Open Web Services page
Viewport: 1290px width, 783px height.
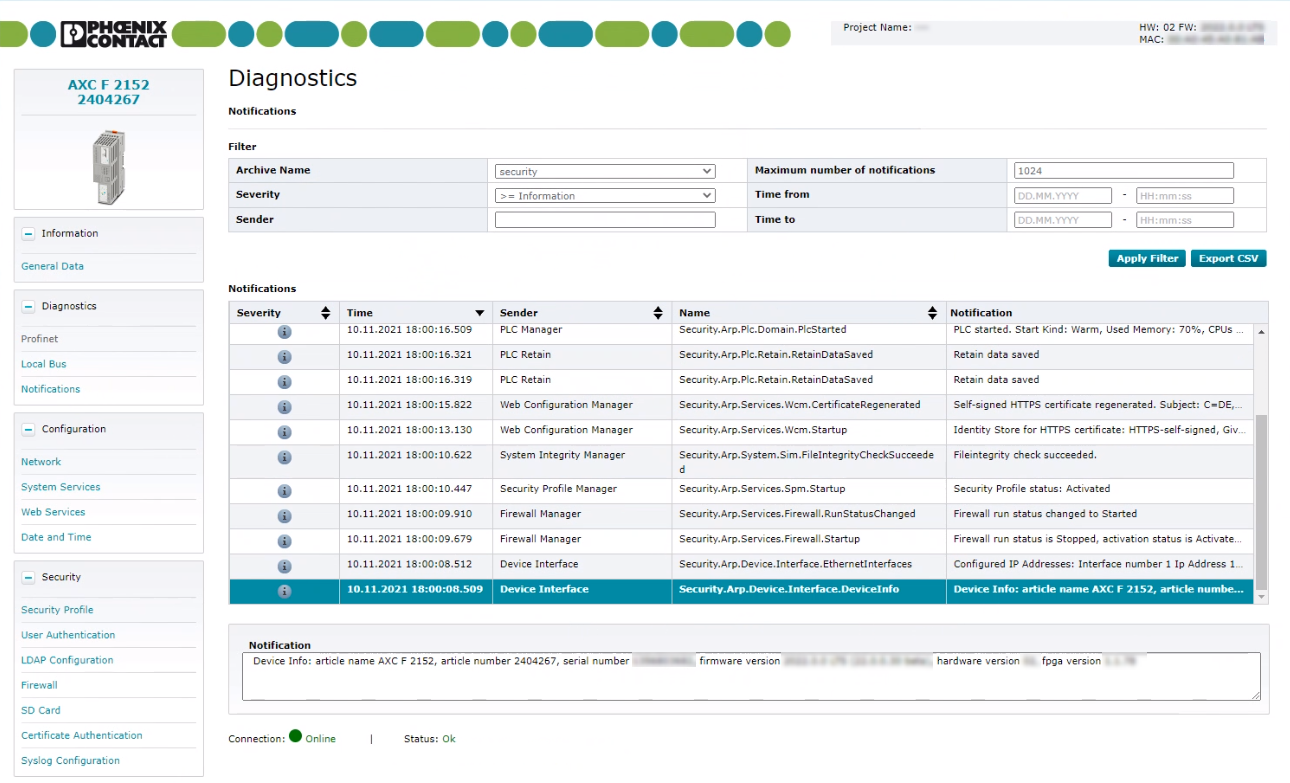click(x=53, y=512)
